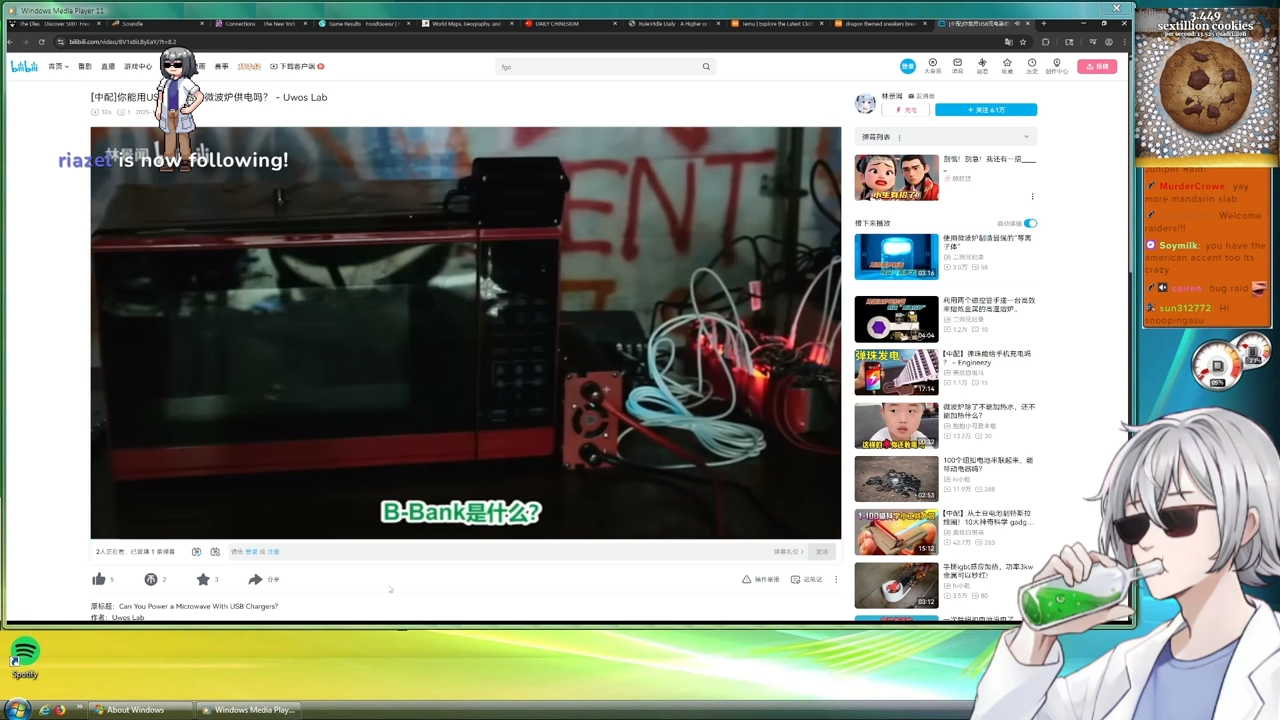Reload the page with the refresh icon
Image resolution: width=1280 pixels, height=720 pixels.
[41, 42]
